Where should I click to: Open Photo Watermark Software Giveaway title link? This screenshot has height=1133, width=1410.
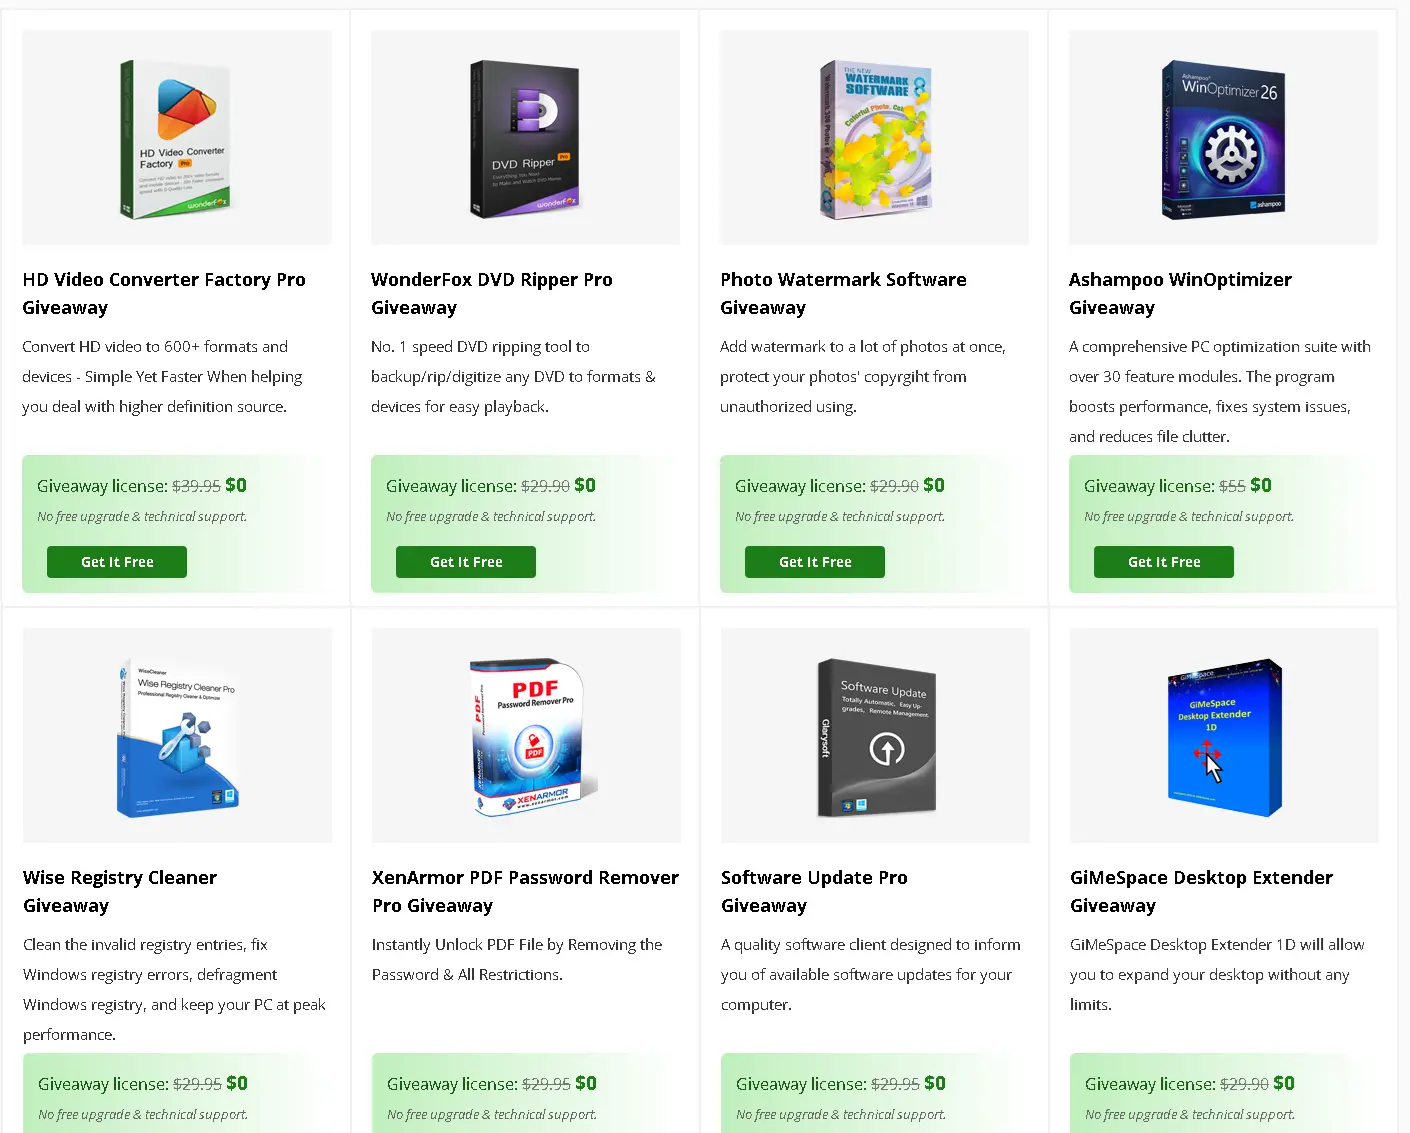843,294
